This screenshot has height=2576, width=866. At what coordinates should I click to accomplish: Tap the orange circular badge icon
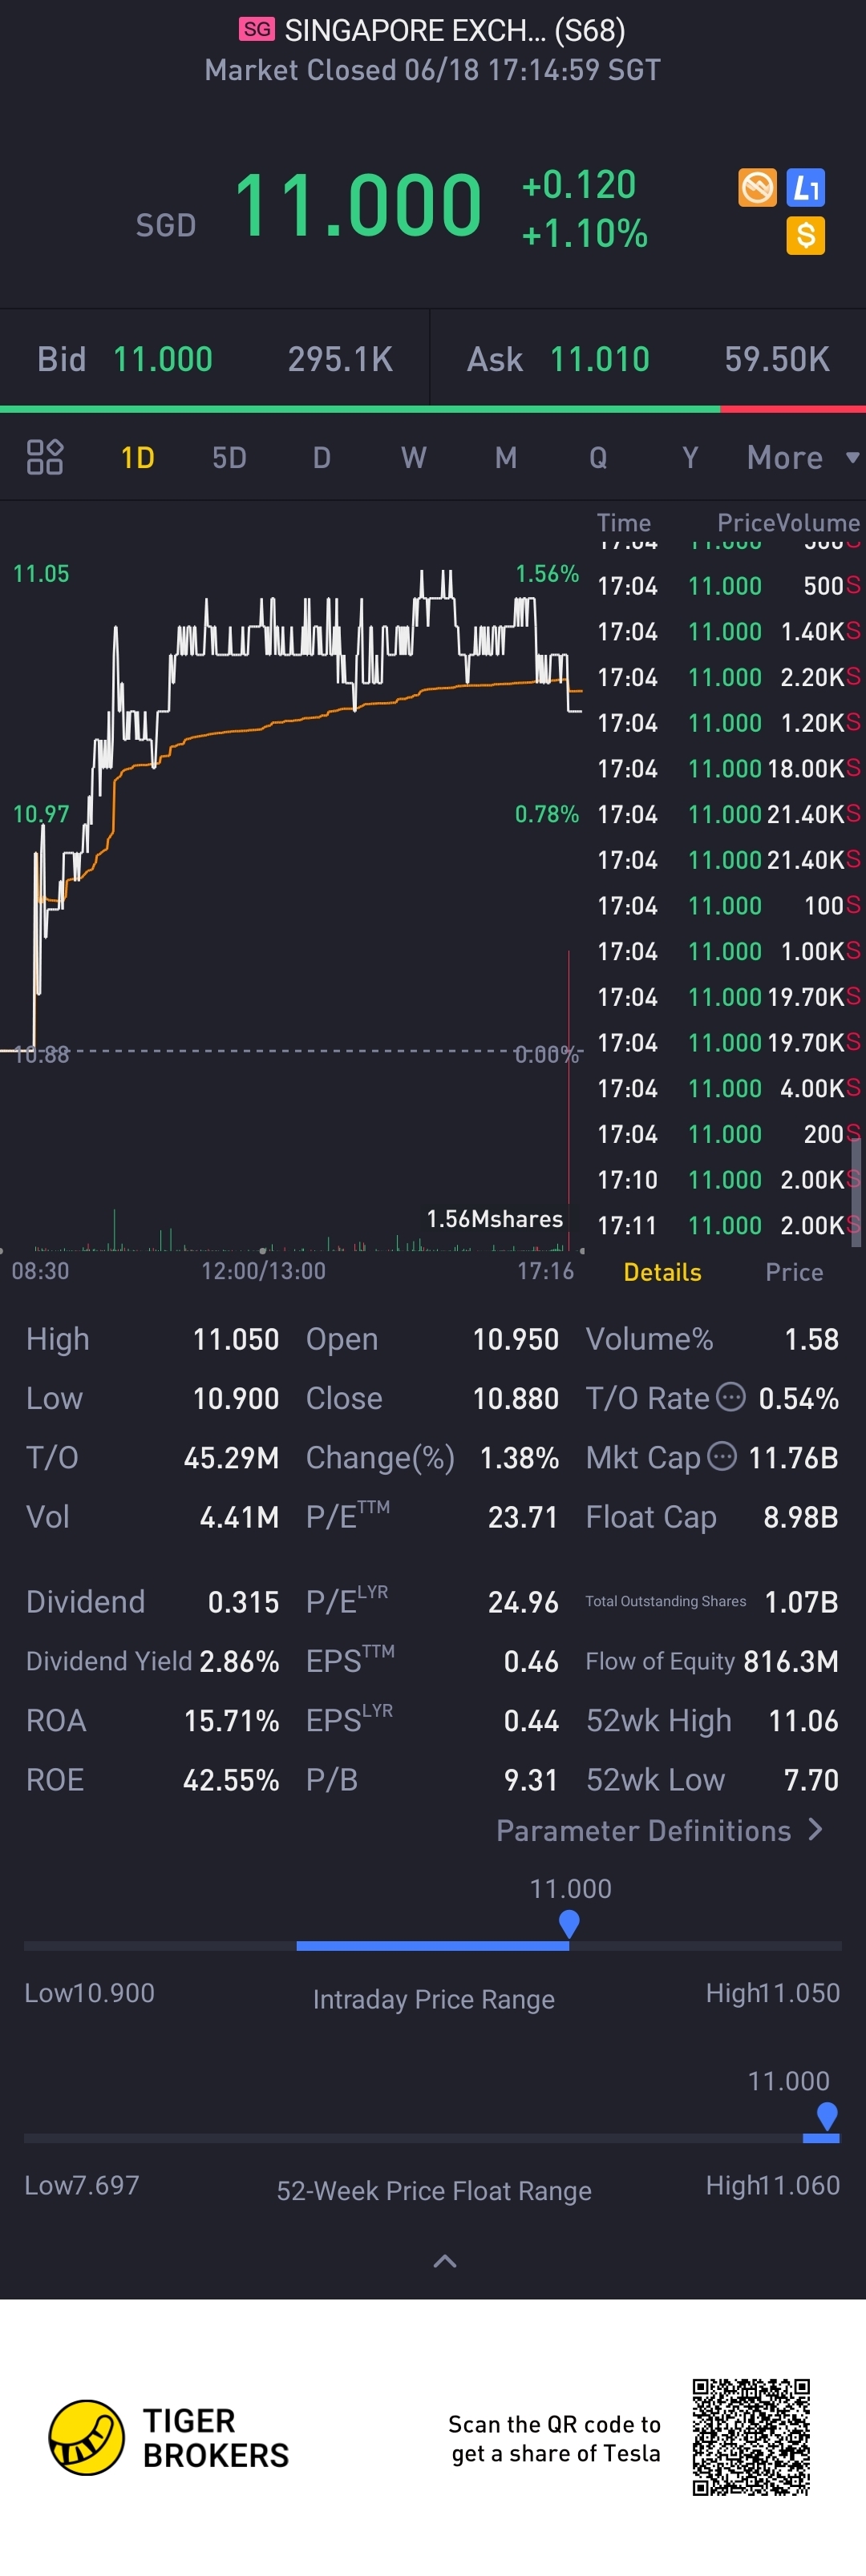tap(757, 187)
